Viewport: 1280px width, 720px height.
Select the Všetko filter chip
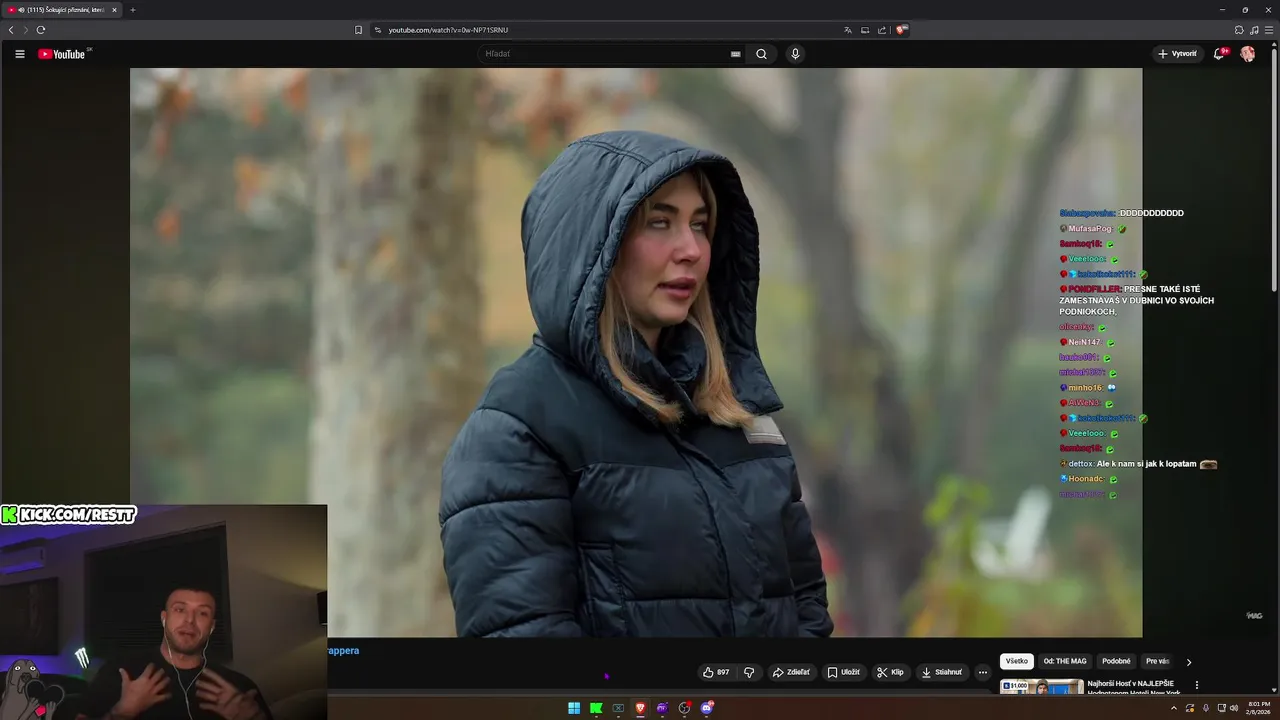tap(1017, 661)
